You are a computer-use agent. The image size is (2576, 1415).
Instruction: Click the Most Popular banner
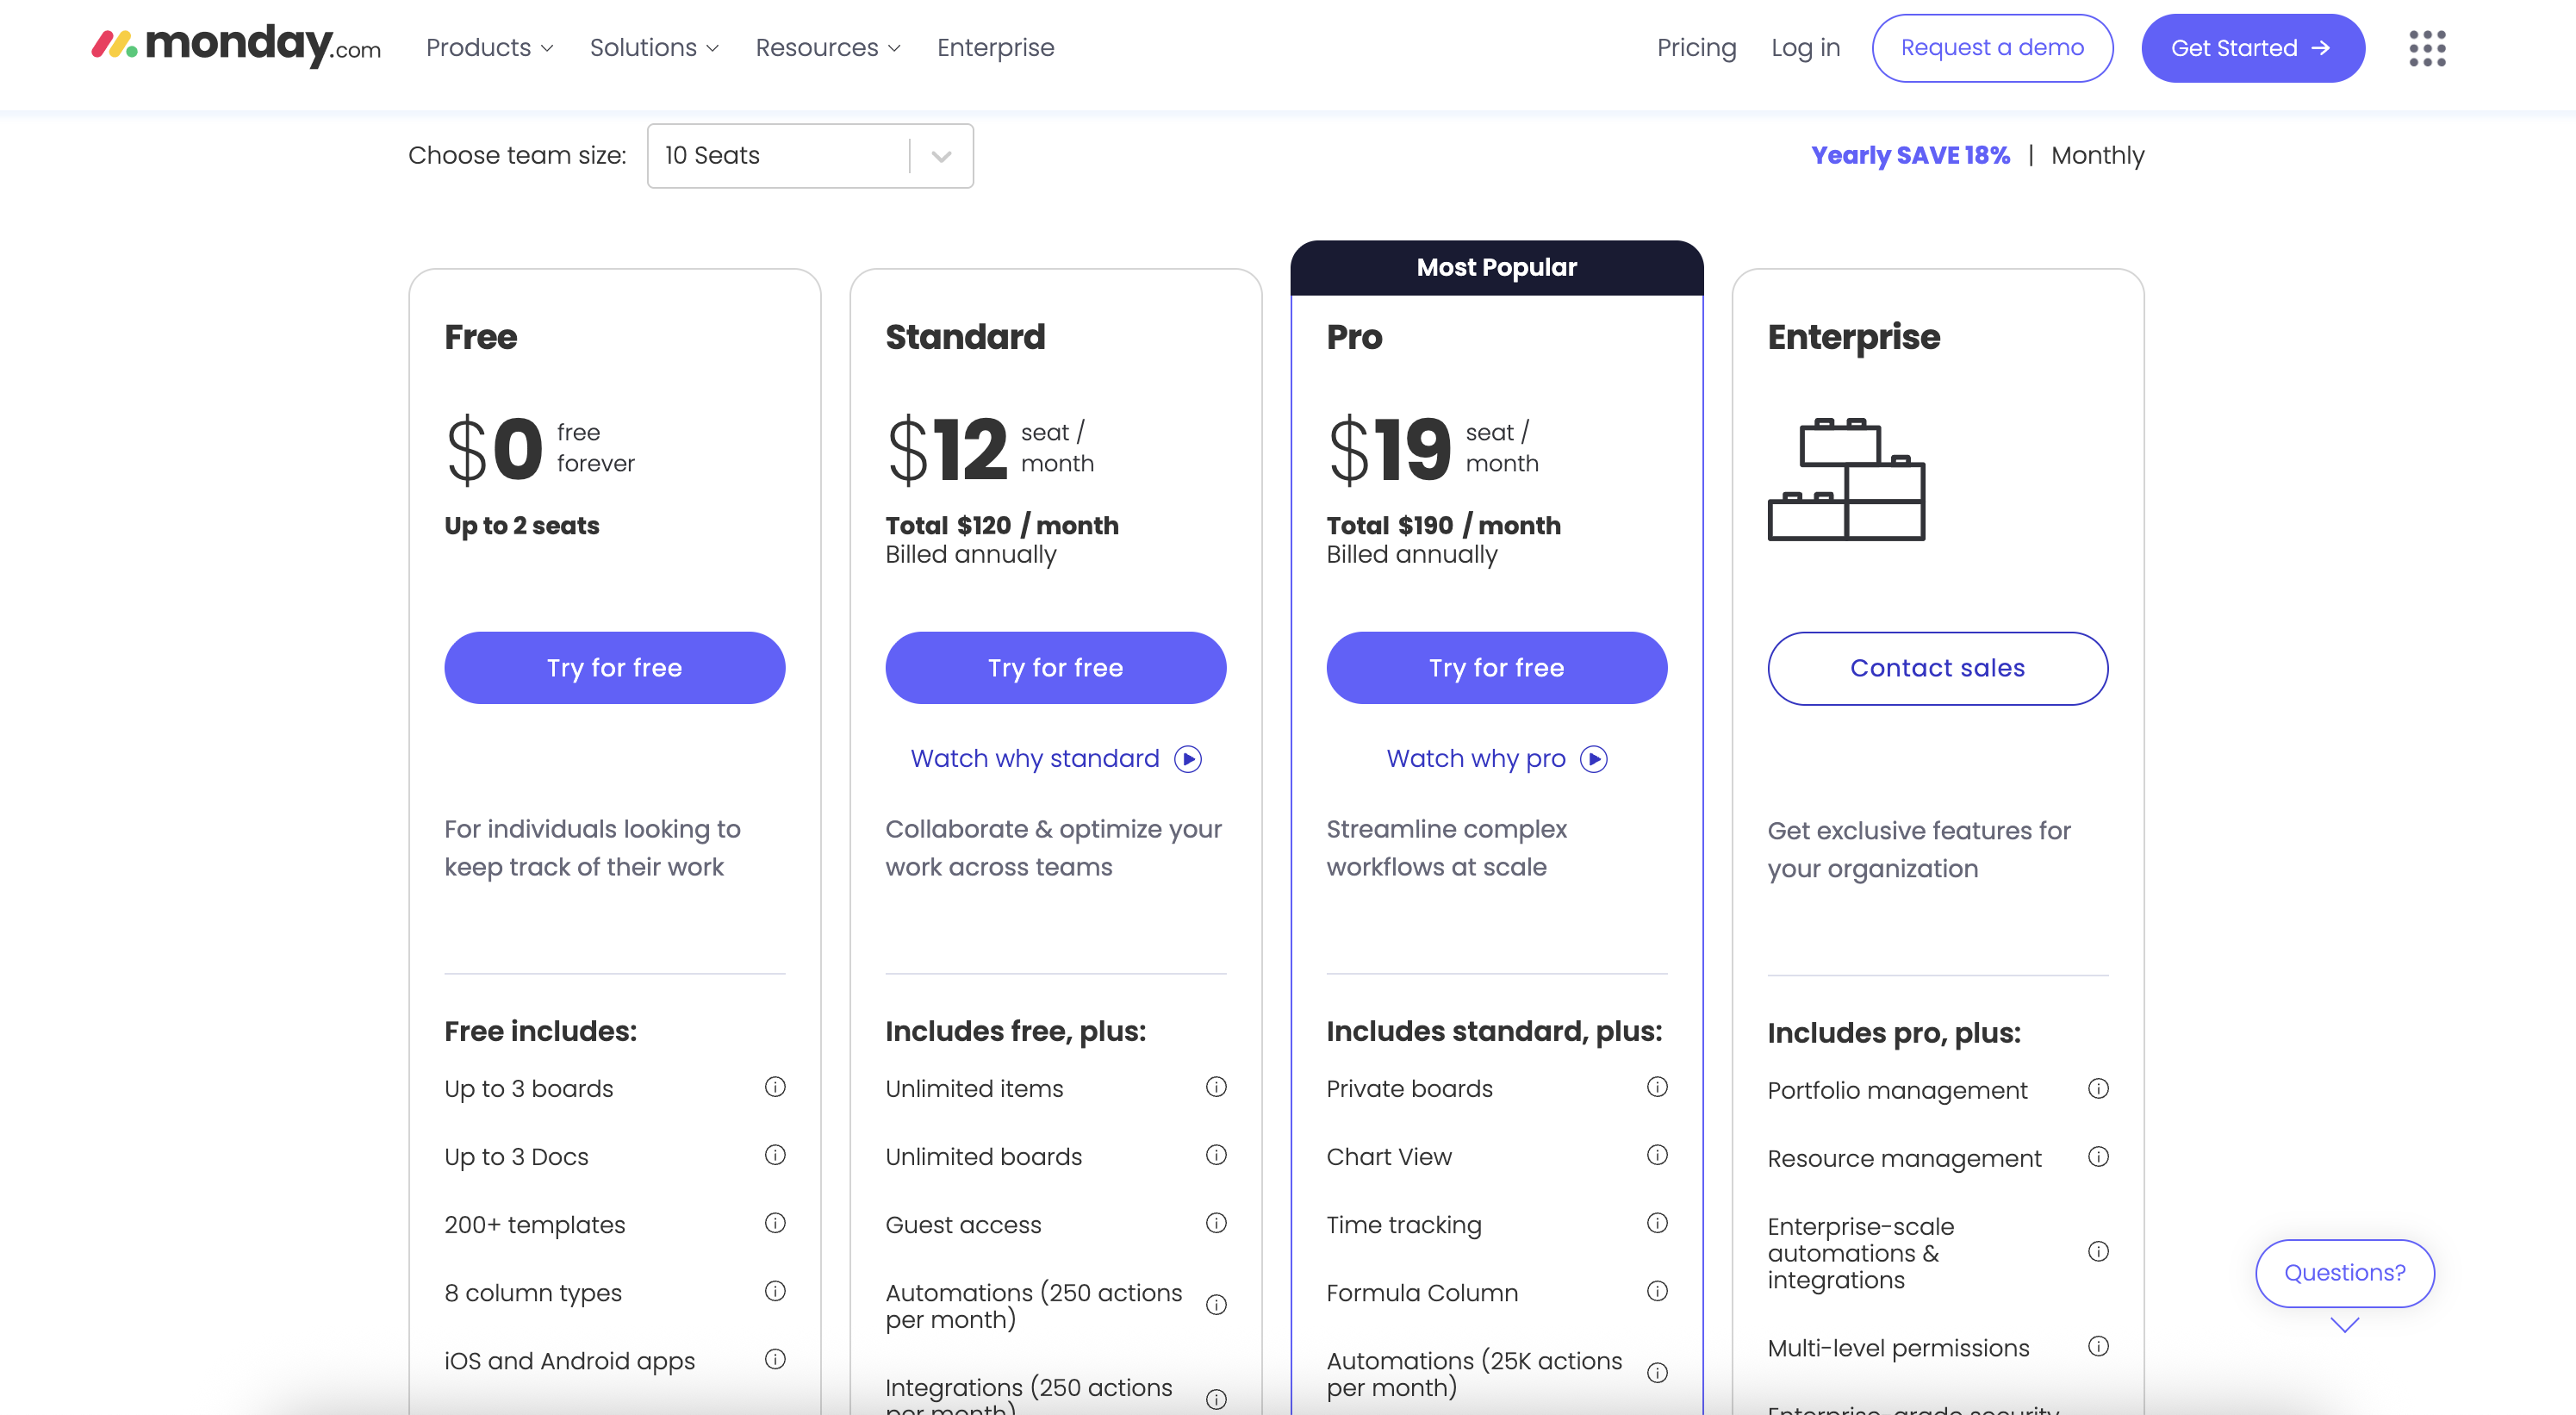(x=1496, y=268)
